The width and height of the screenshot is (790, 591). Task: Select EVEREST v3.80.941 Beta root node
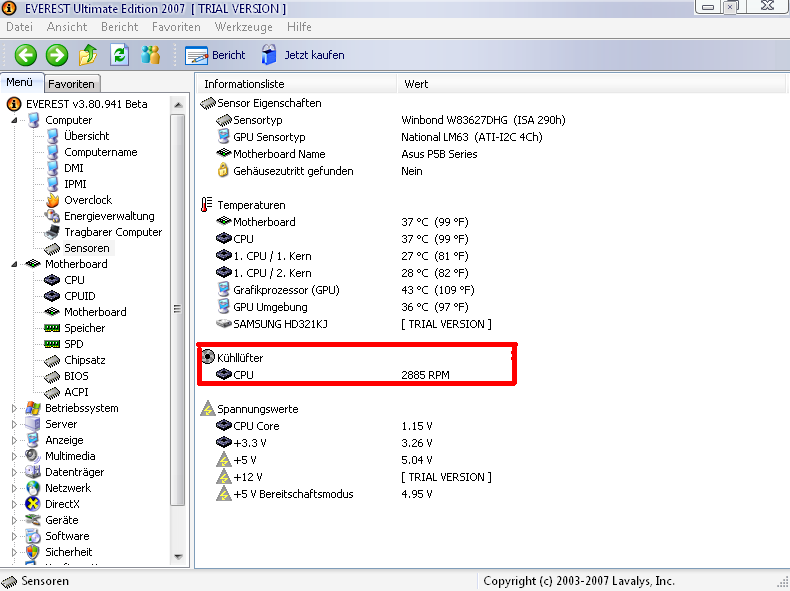coord(87,104)
